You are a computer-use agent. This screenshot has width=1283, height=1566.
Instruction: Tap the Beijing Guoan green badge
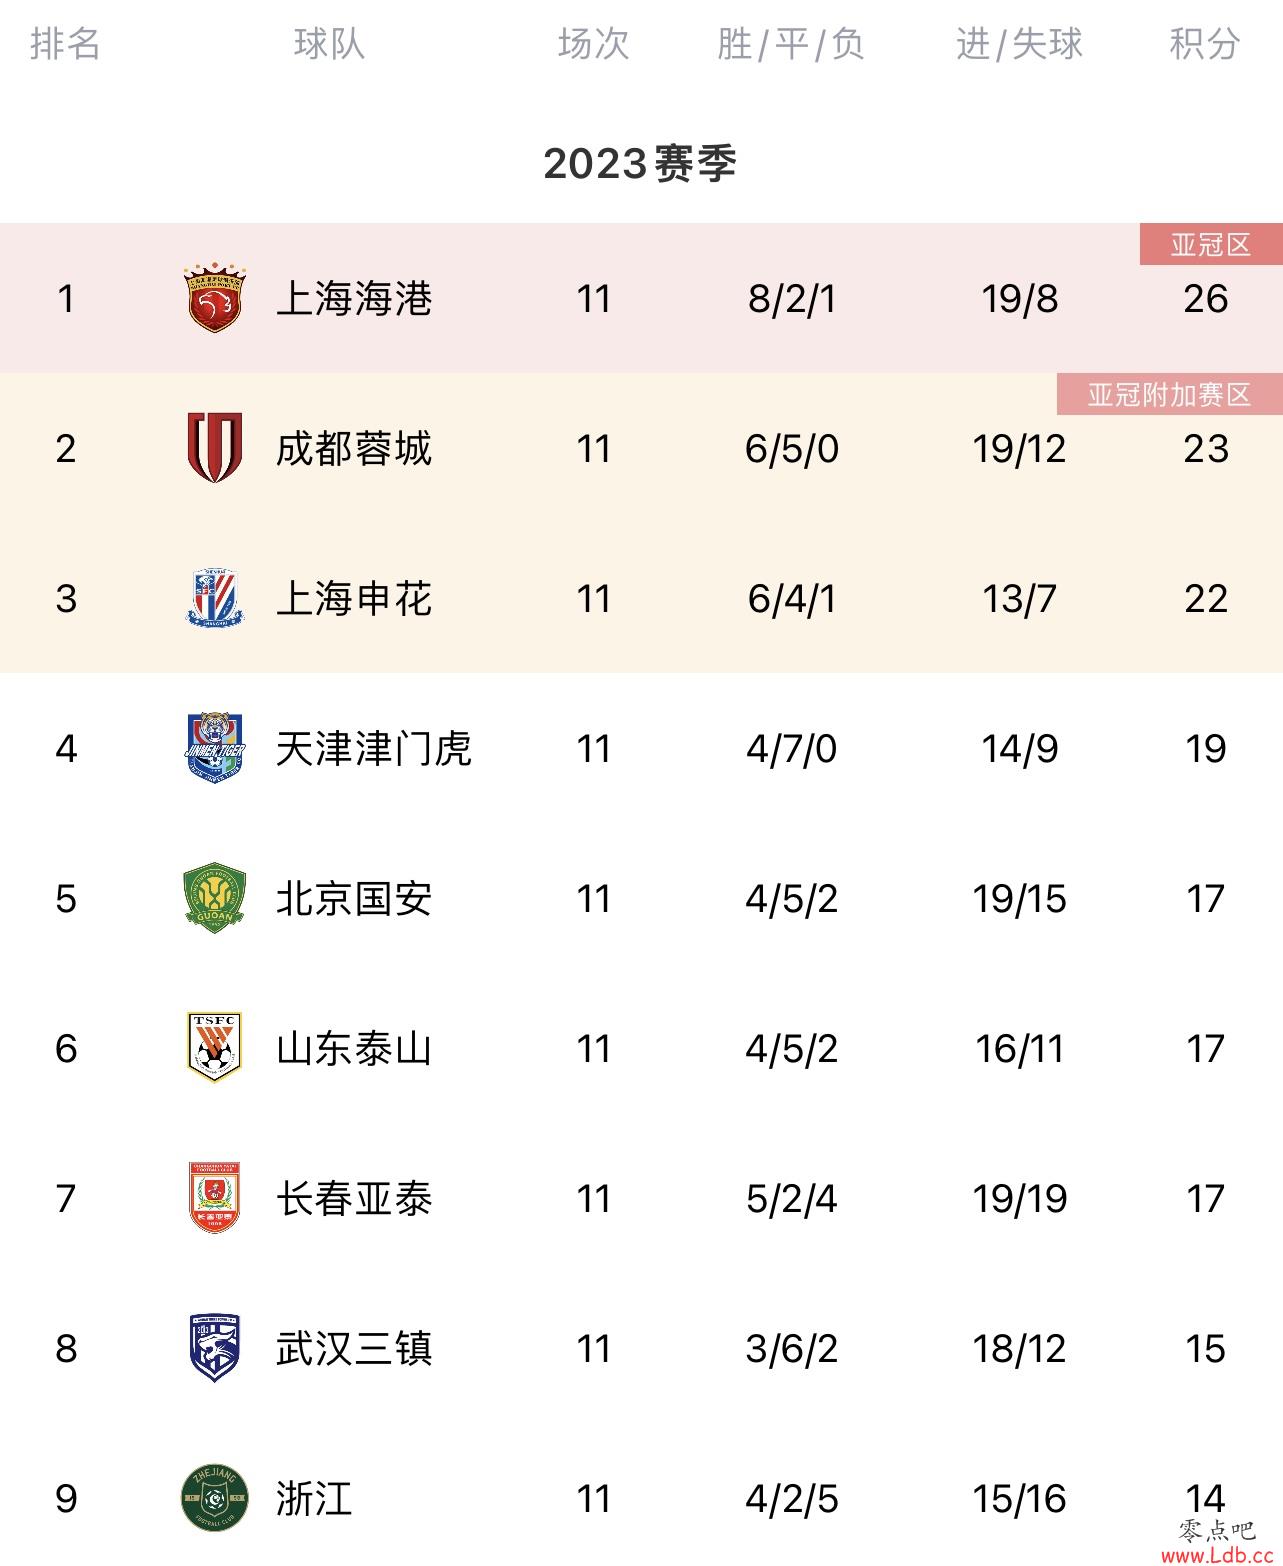(x=215, y=898)
